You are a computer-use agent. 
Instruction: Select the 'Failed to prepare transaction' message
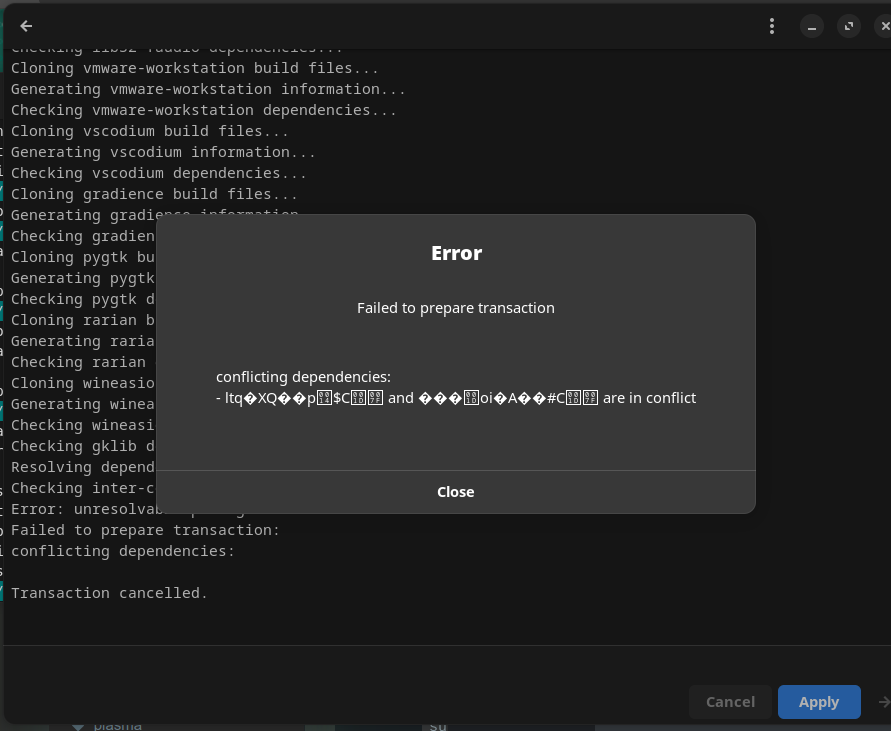click(456, 308)
